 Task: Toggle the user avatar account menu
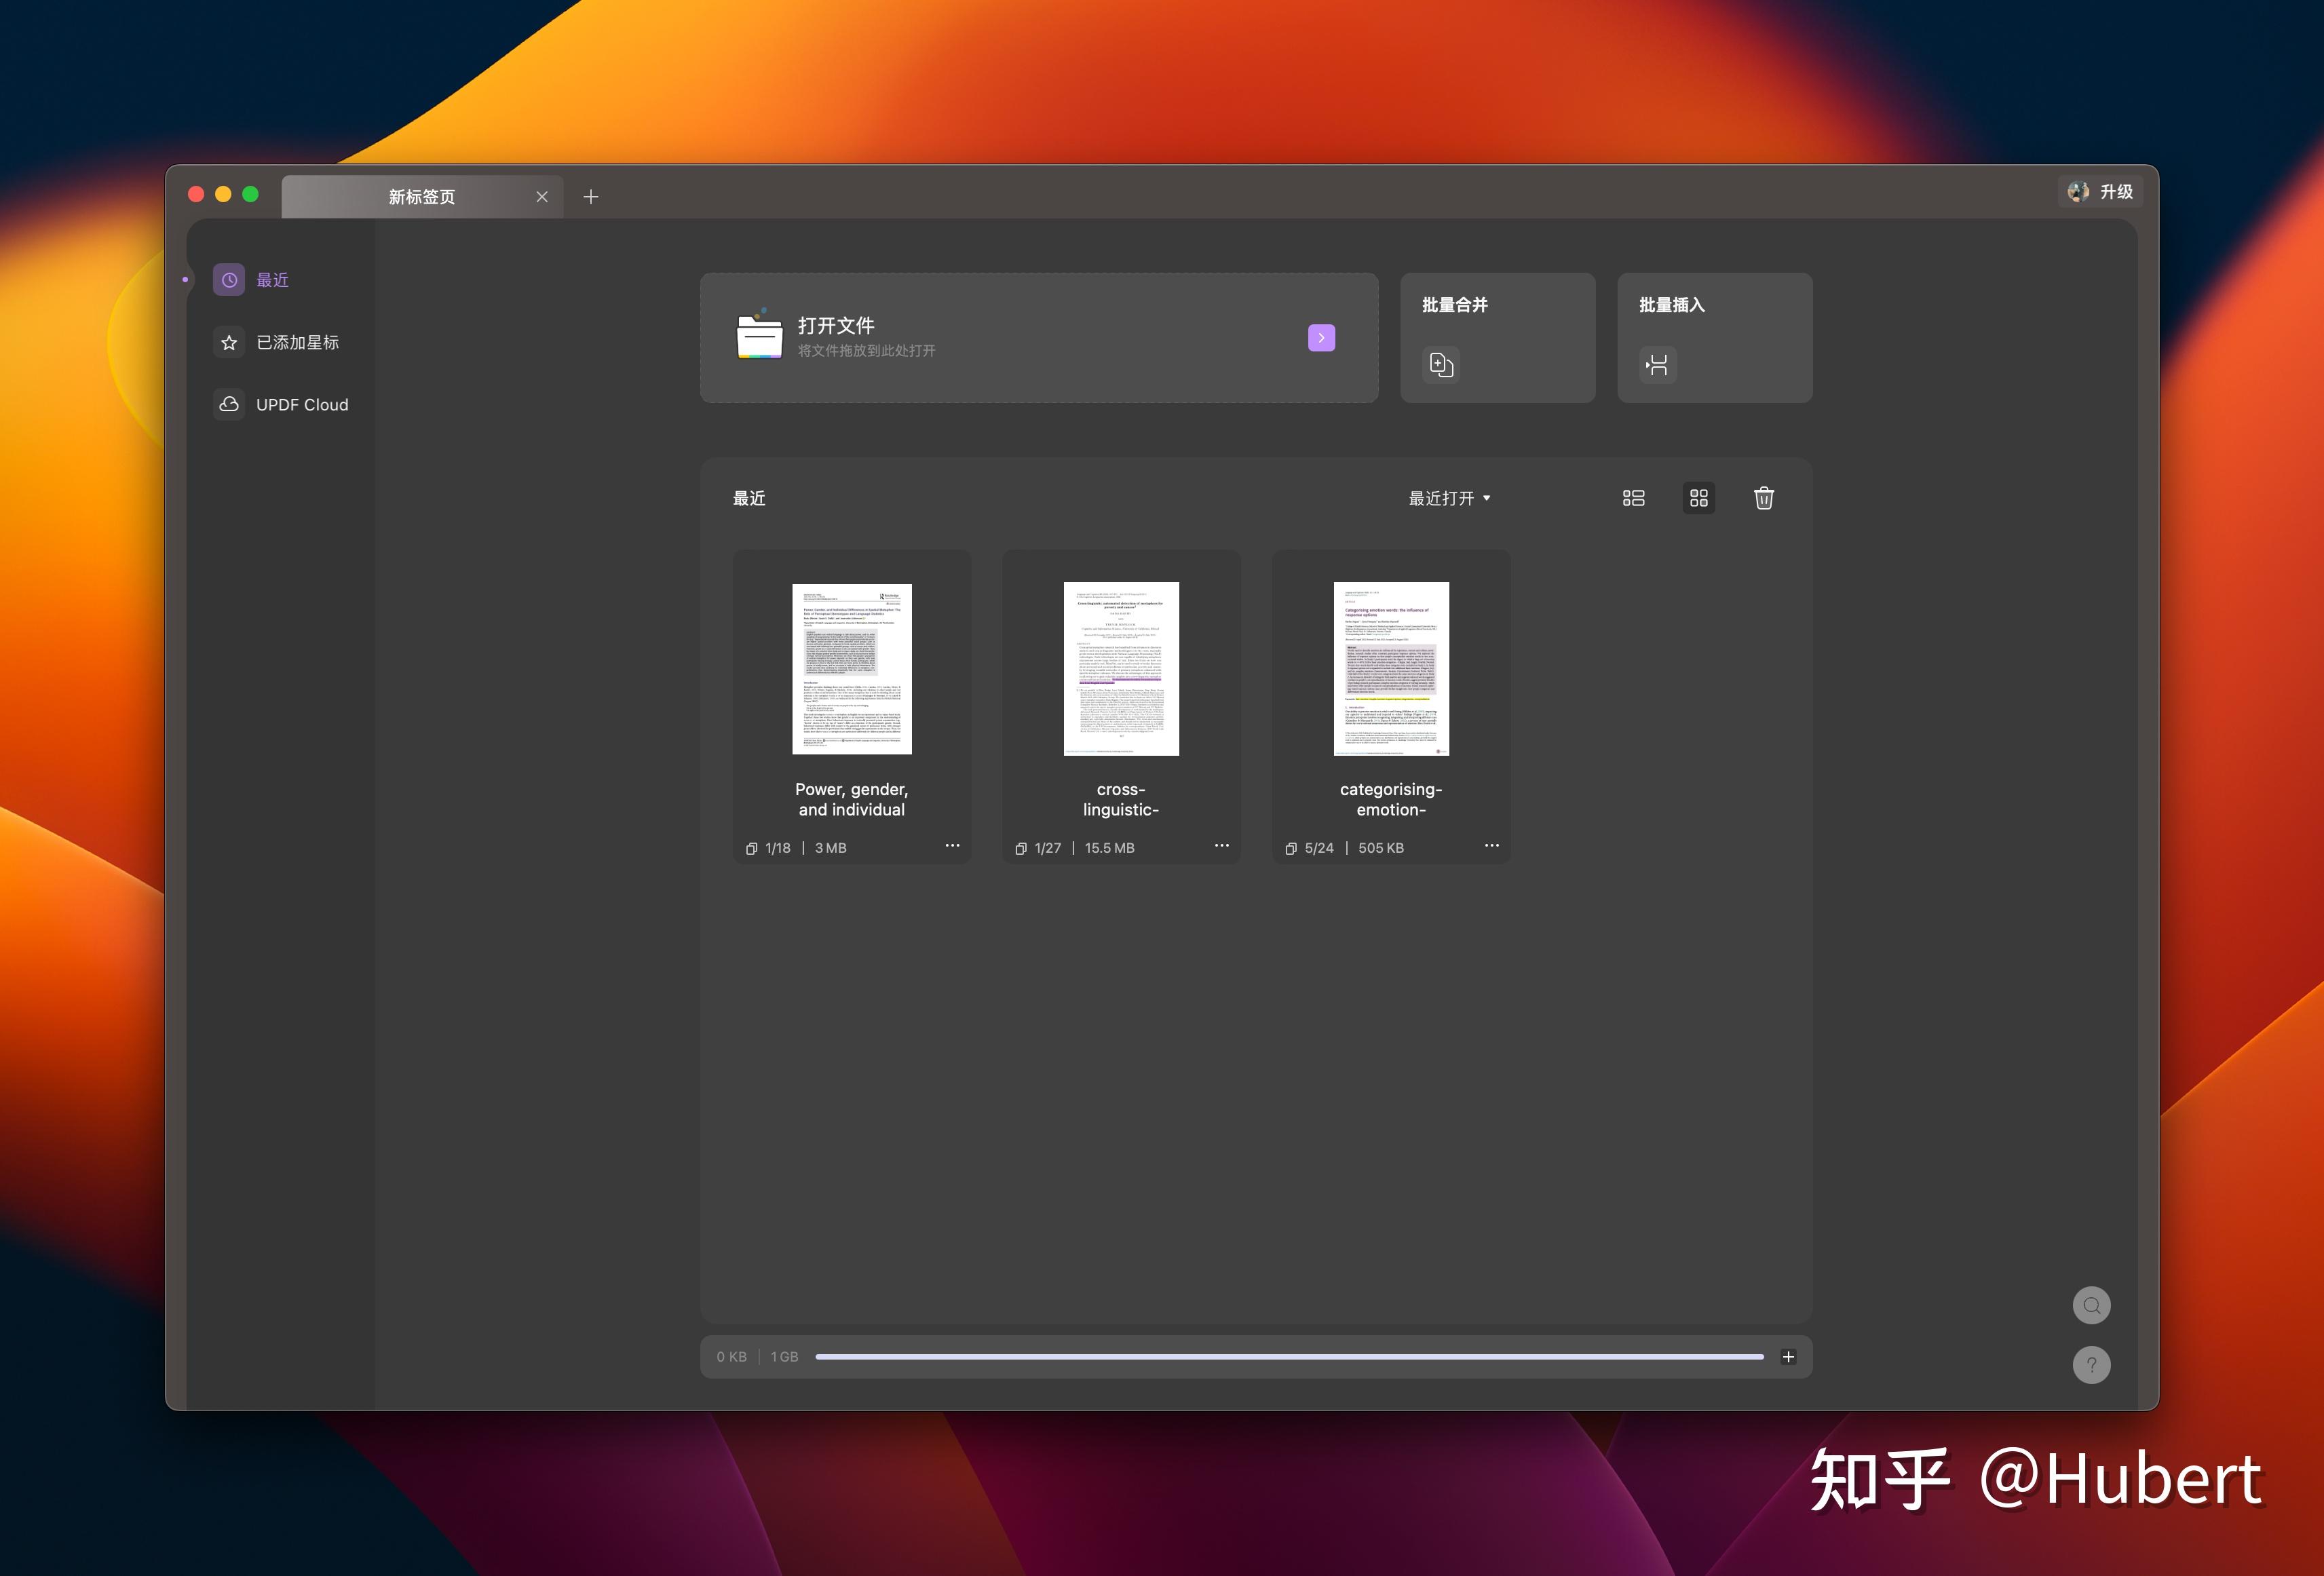pyautogui.click(x=2078, y=191)
